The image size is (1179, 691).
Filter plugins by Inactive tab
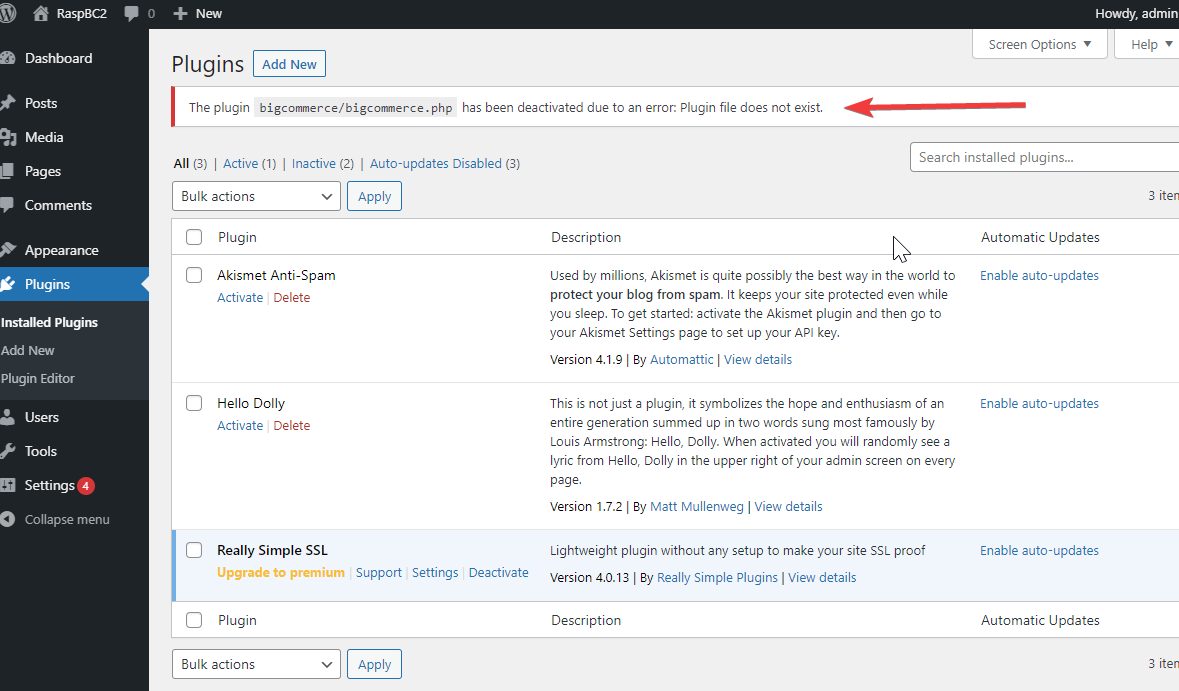[x=313, y=163]
